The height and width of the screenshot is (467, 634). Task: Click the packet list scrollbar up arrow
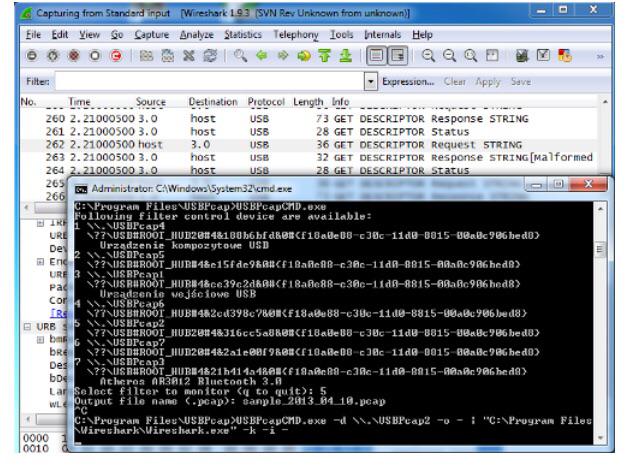click(x=605, y=102)
